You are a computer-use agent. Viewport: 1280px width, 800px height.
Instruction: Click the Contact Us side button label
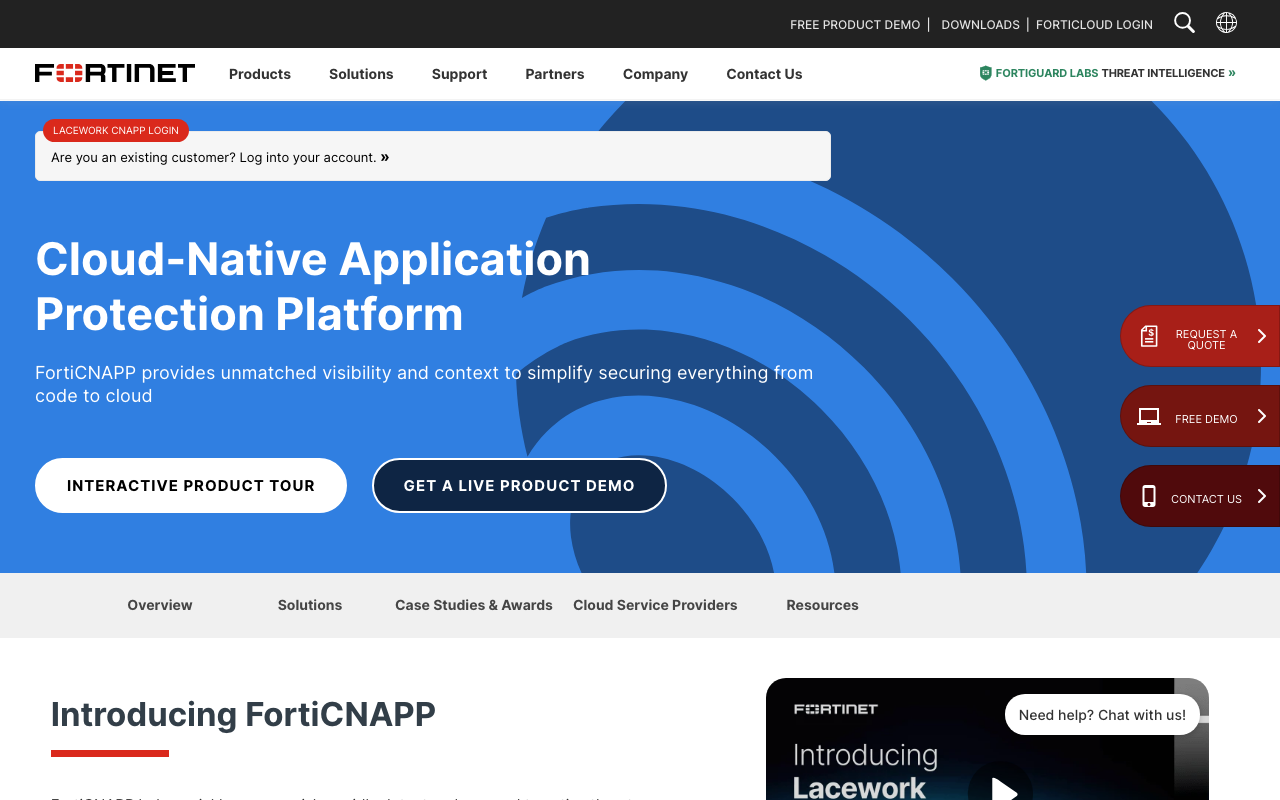coord(1206,499)
